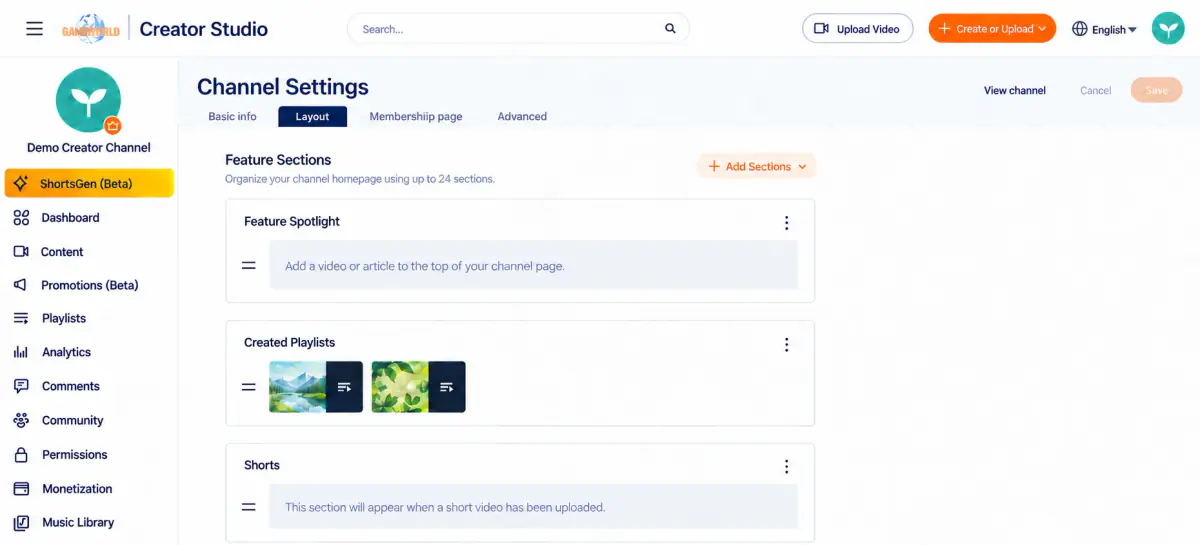Click the Demo Creator Channel name
The image size is (1200, 545).
pyautogui.click(x=88, y=148)
